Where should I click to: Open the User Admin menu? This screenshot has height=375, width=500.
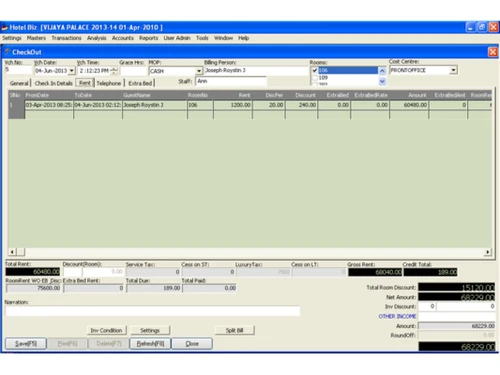(x=177, y=38)
